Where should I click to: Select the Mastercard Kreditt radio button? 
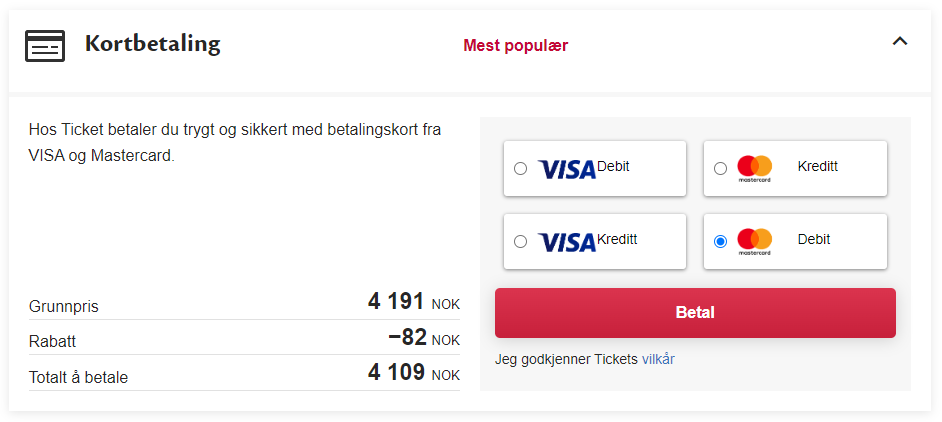pyautogui.click(x=720, y=169)
